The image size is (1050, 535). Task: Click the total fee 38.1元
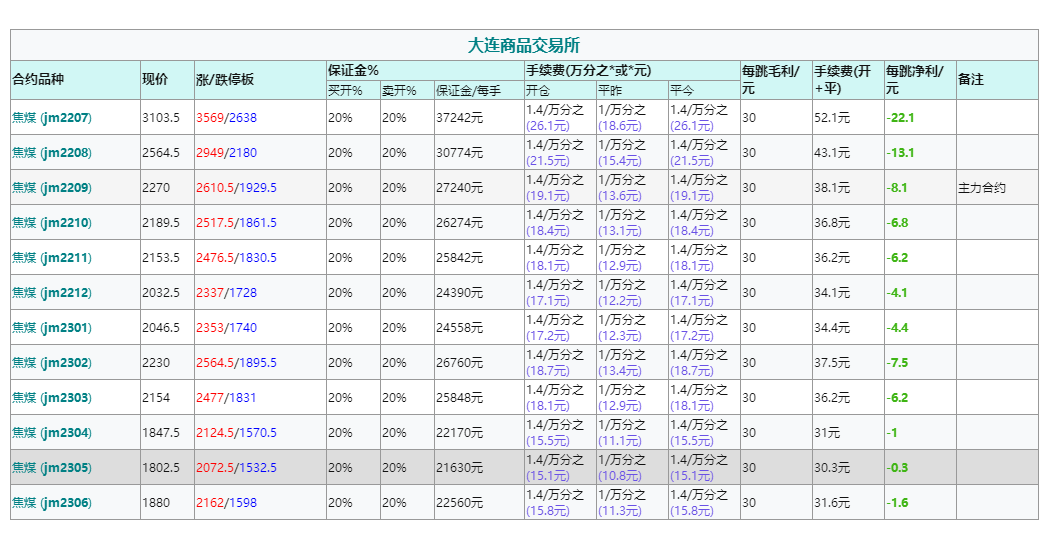click(832, 188)
